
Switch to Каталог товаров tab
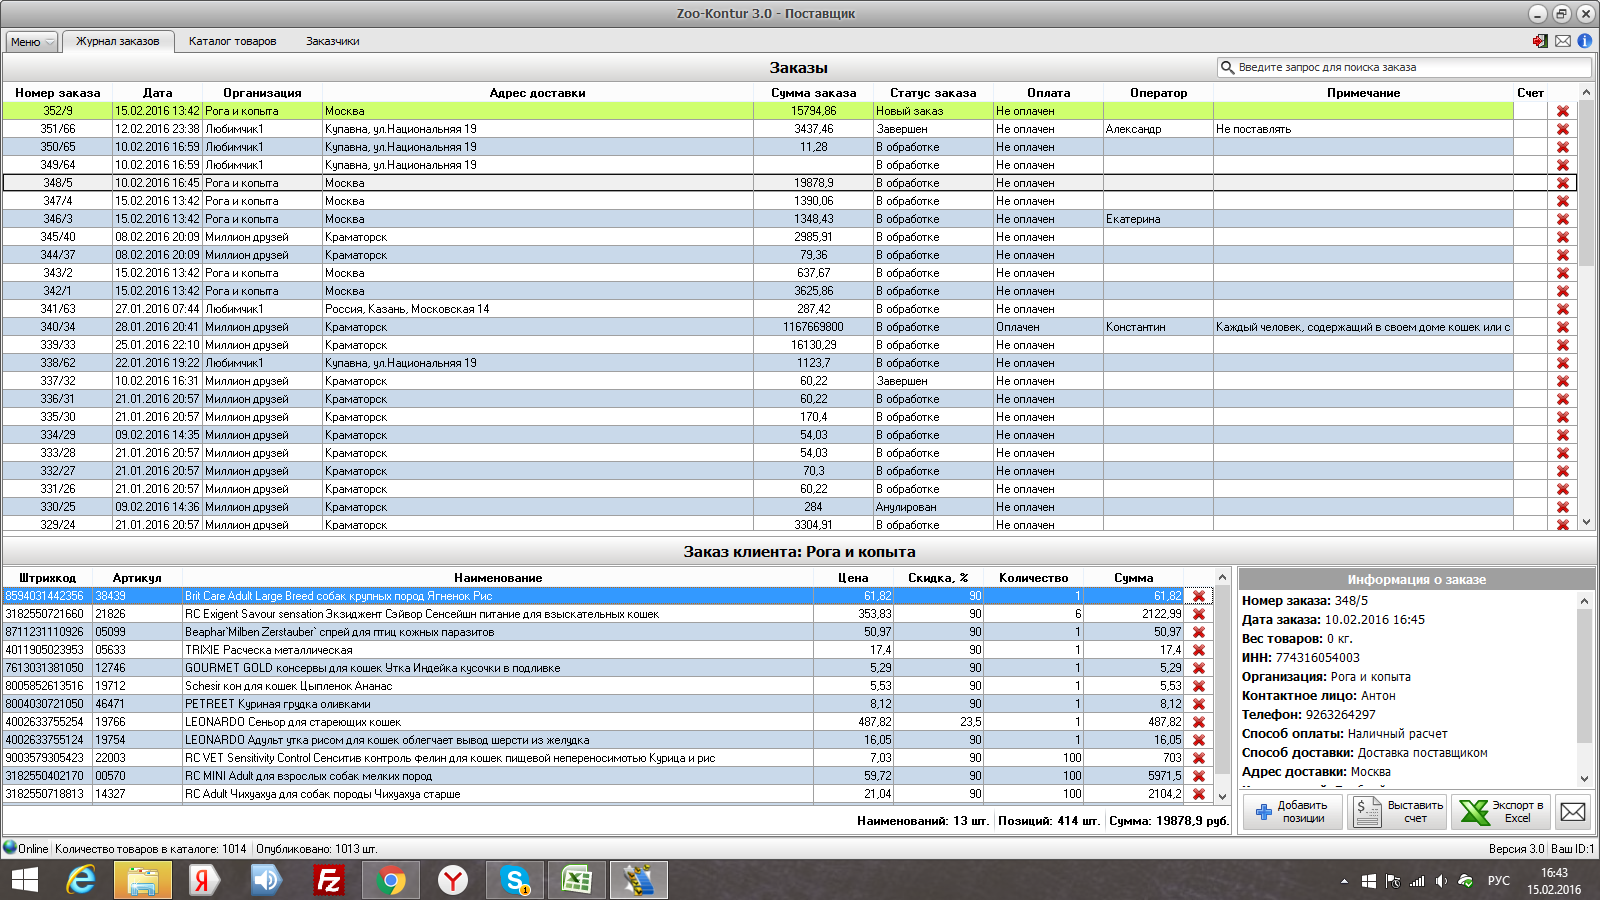coord(232,41)
